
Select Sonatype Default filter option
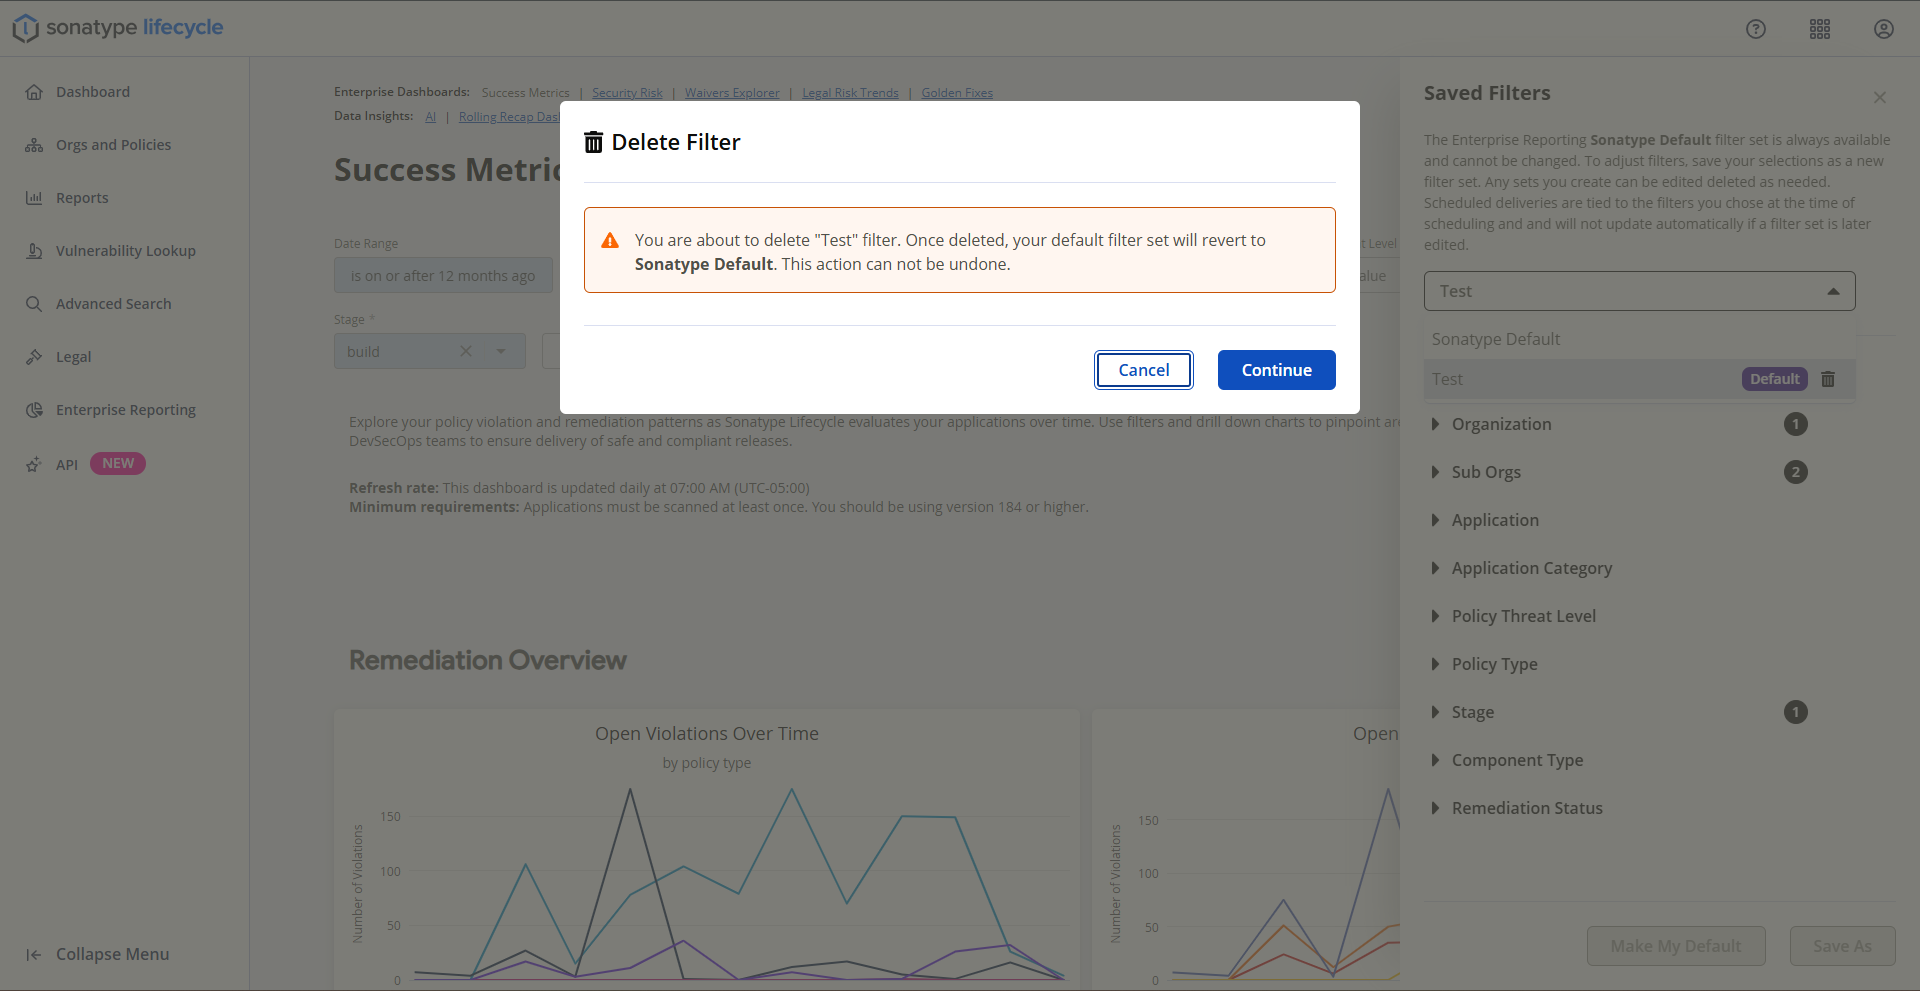[1640, 339]
